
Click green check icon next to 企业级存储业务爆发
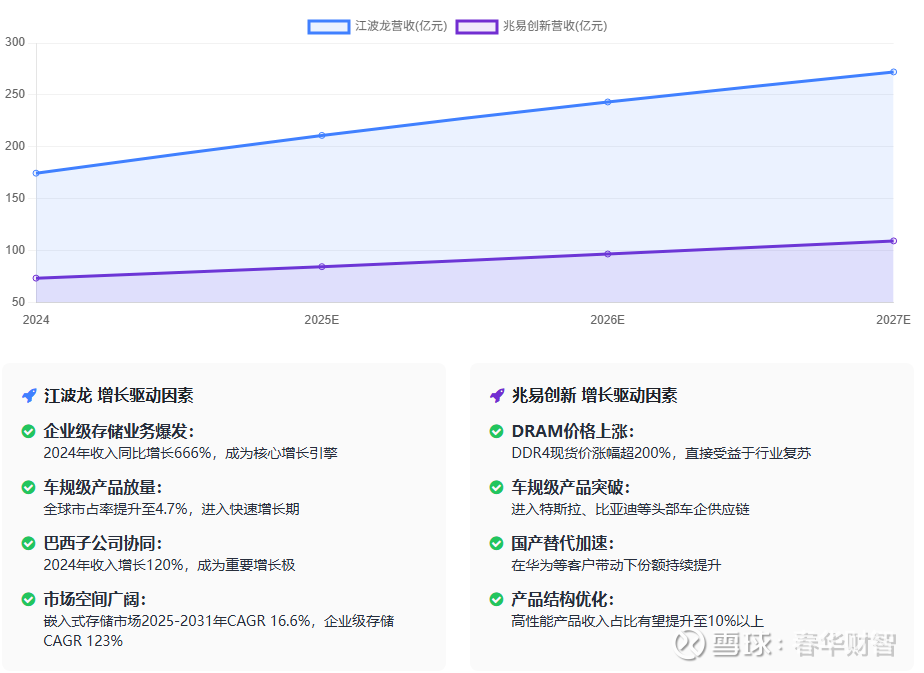(29, 431)
